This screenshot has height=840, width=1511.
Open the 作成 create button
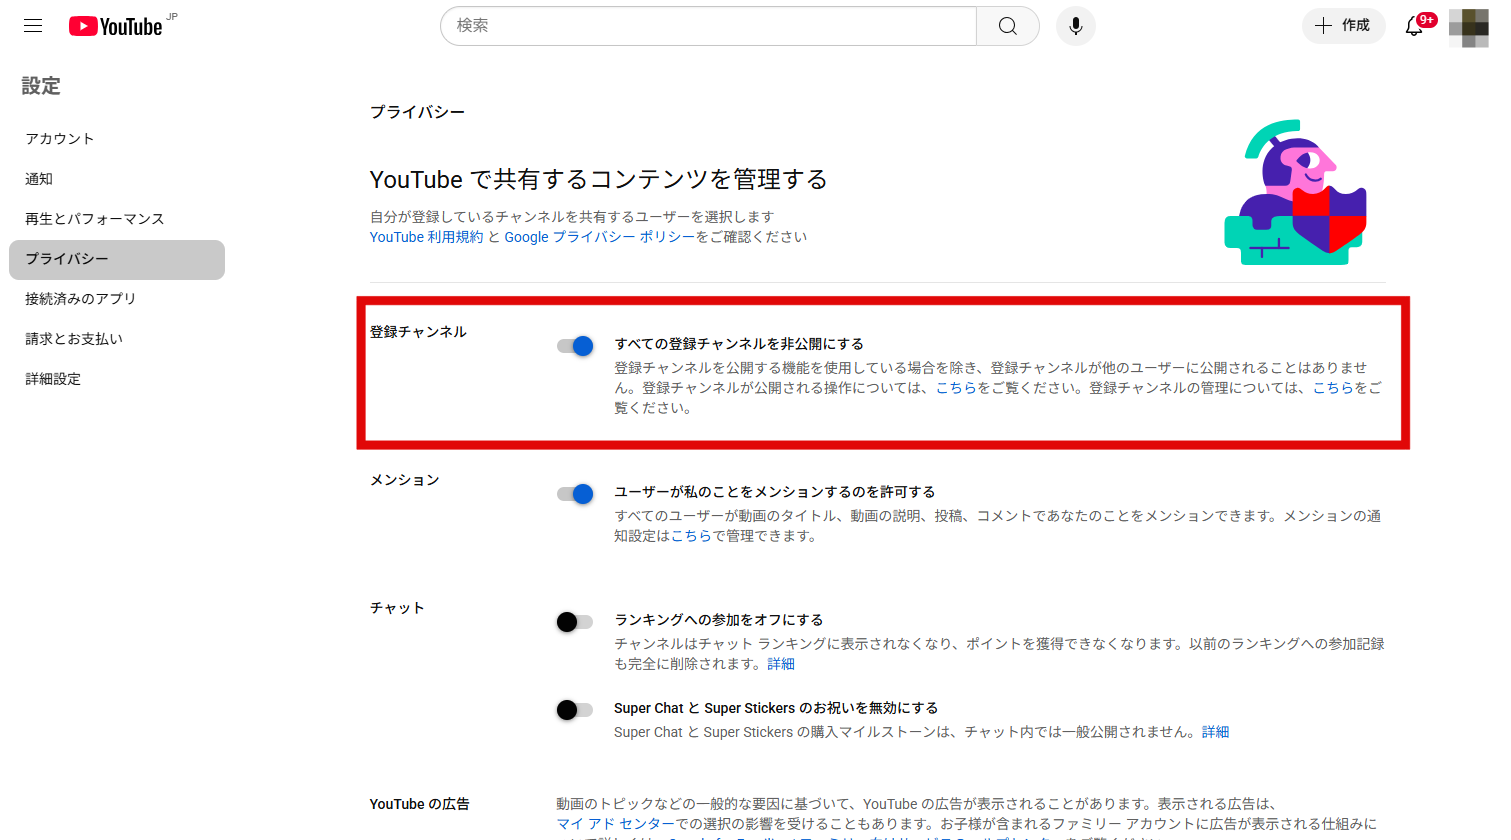click(x=1343, y=26)
